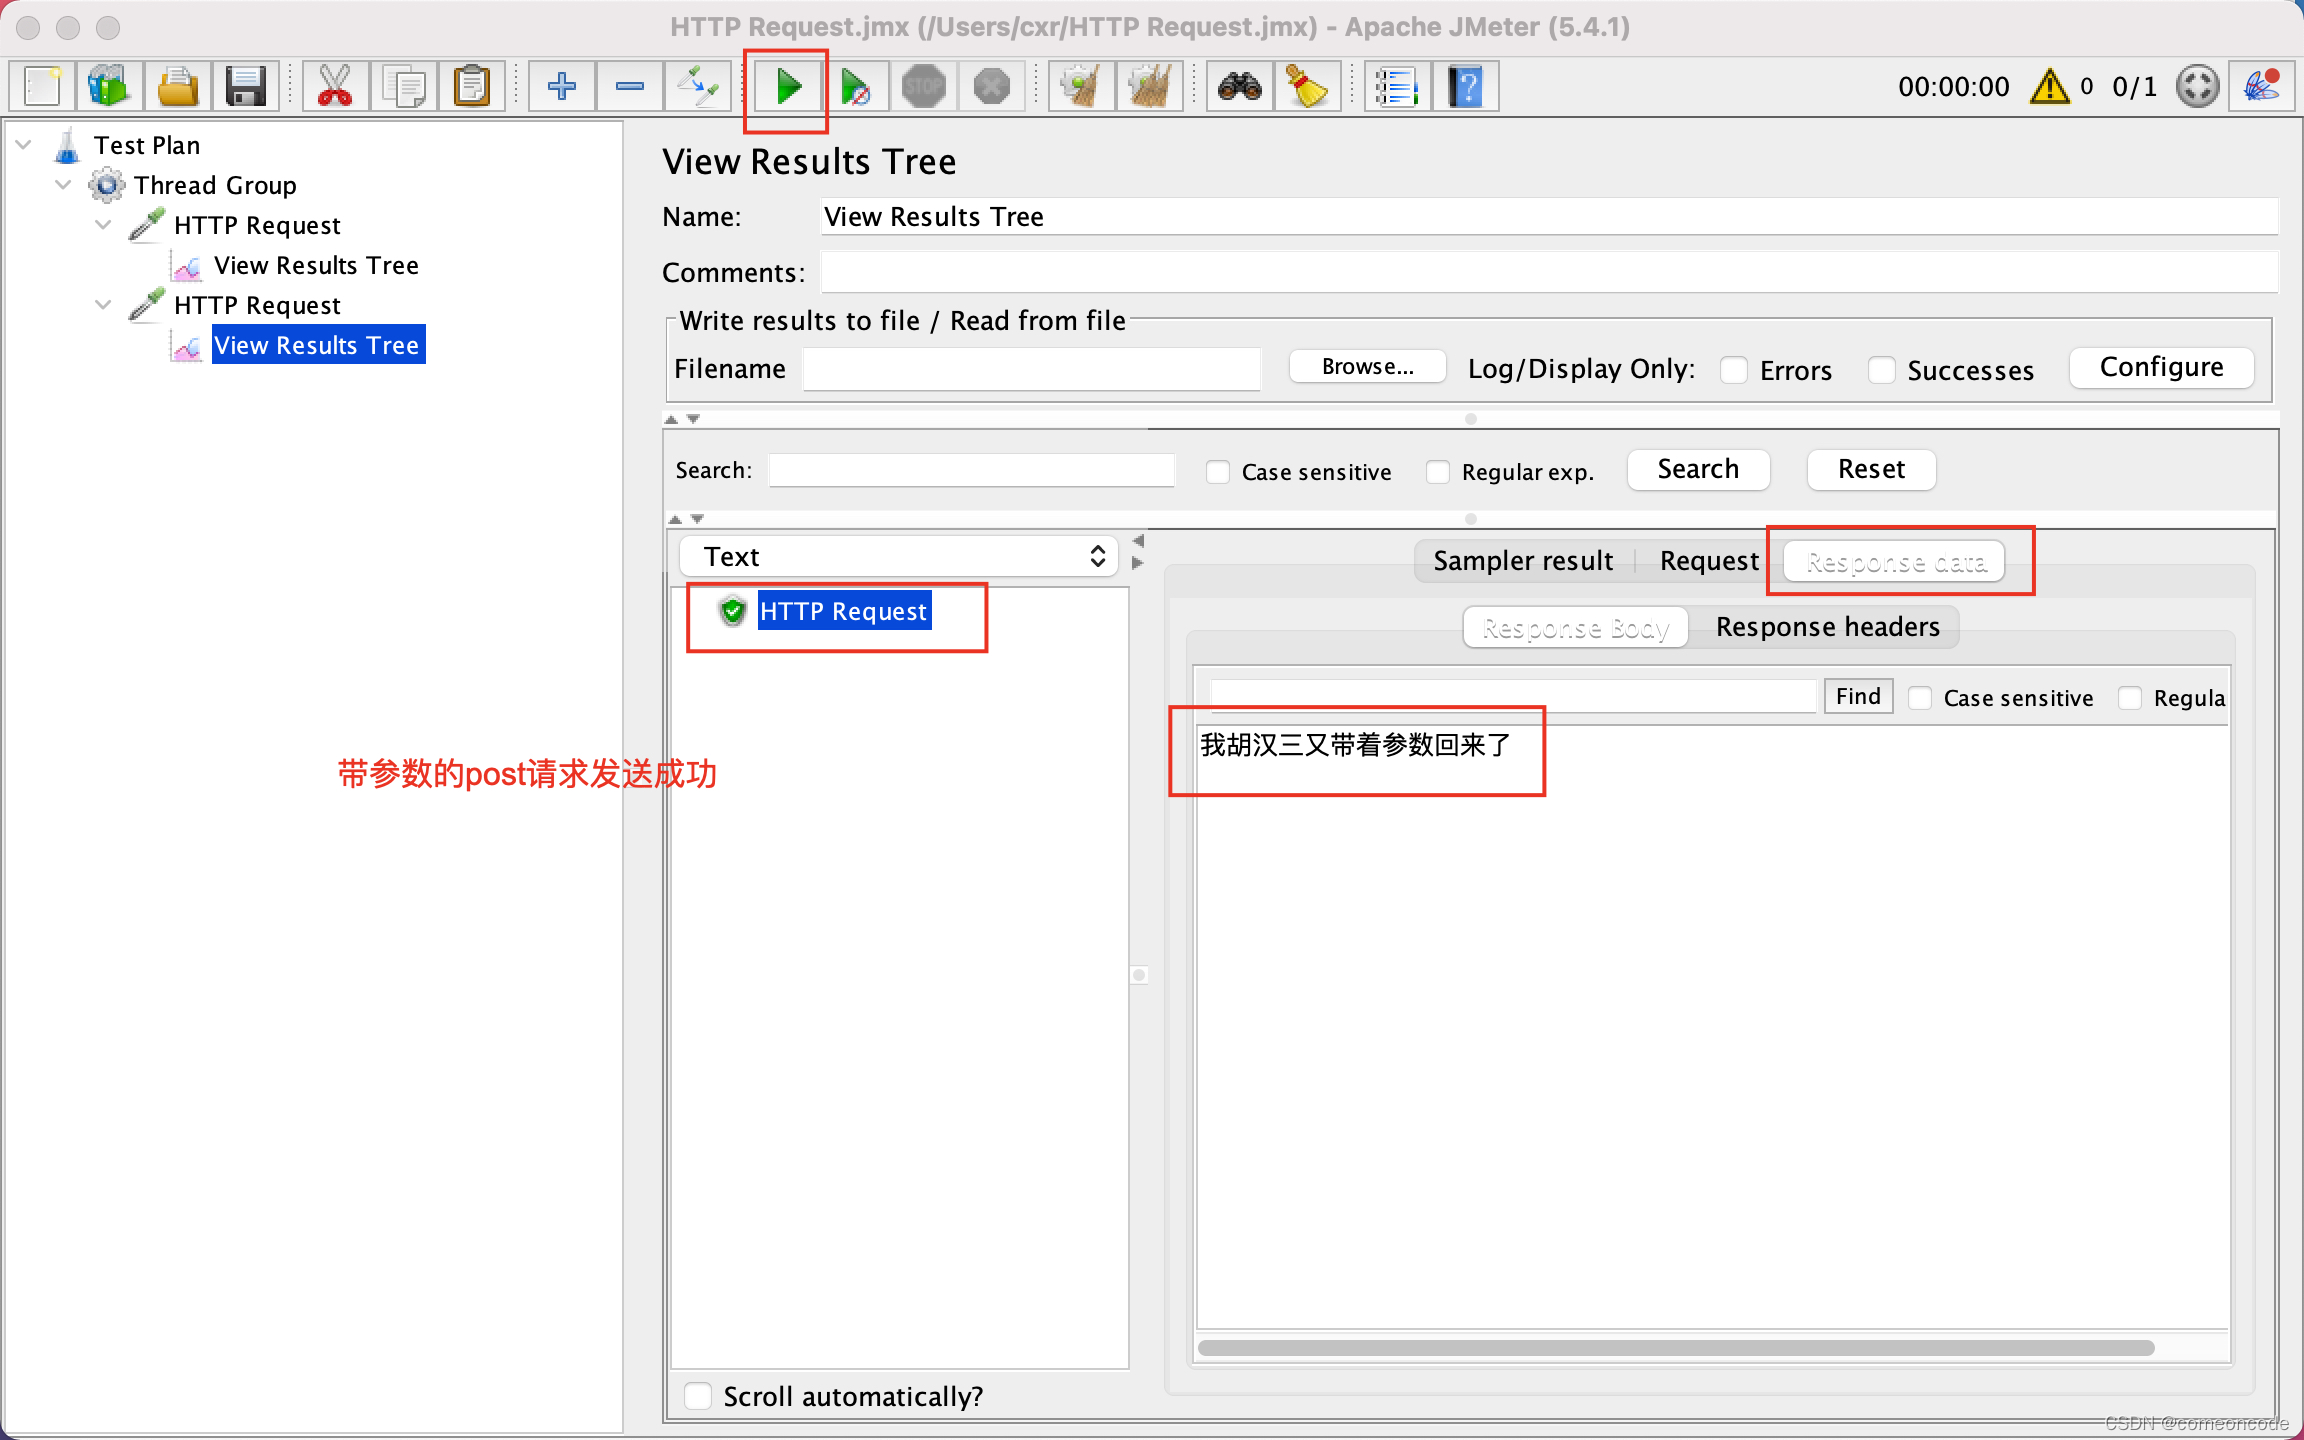Switch to the Request tab
Image resolution: width=2304 pixels, height=1440 pixels.
tap(1709, 561)
